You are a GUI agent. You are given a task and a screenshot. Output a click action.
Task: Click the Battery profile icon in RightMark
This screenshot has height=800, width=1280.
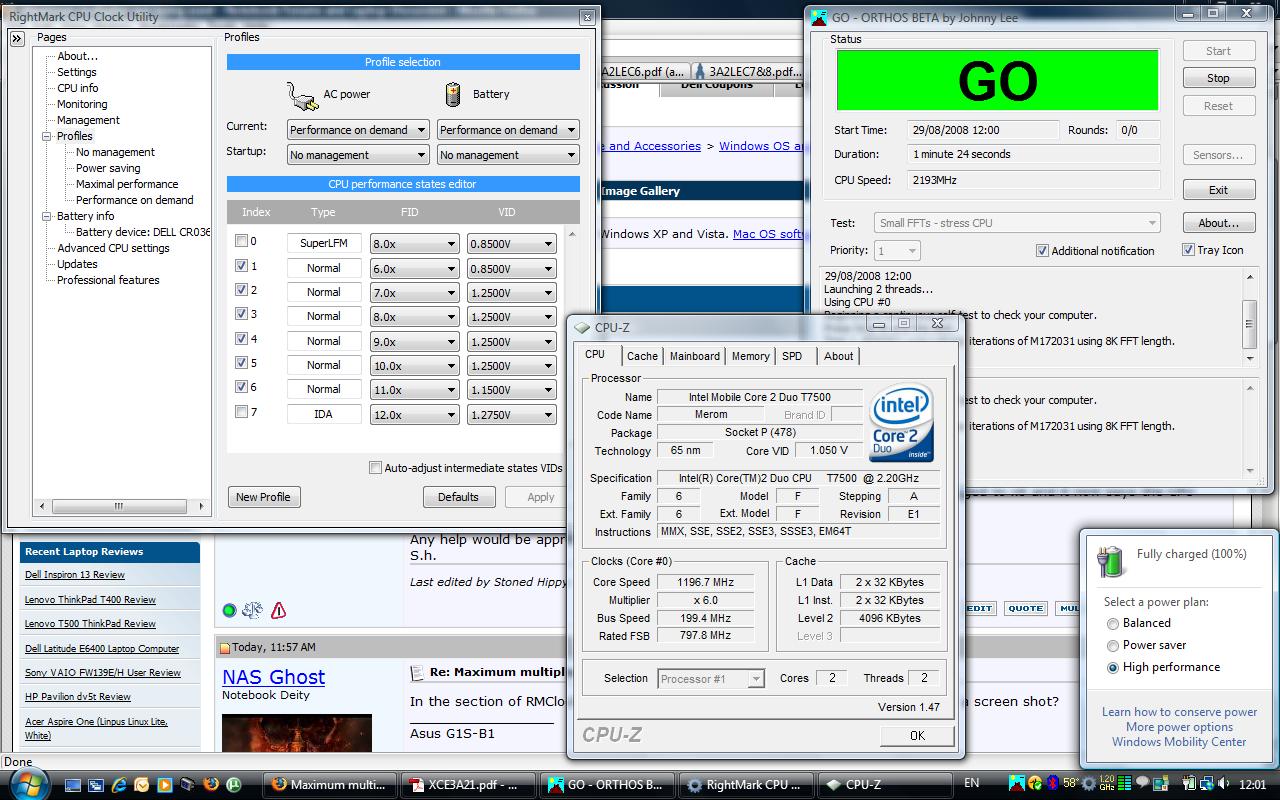[453, 94]
